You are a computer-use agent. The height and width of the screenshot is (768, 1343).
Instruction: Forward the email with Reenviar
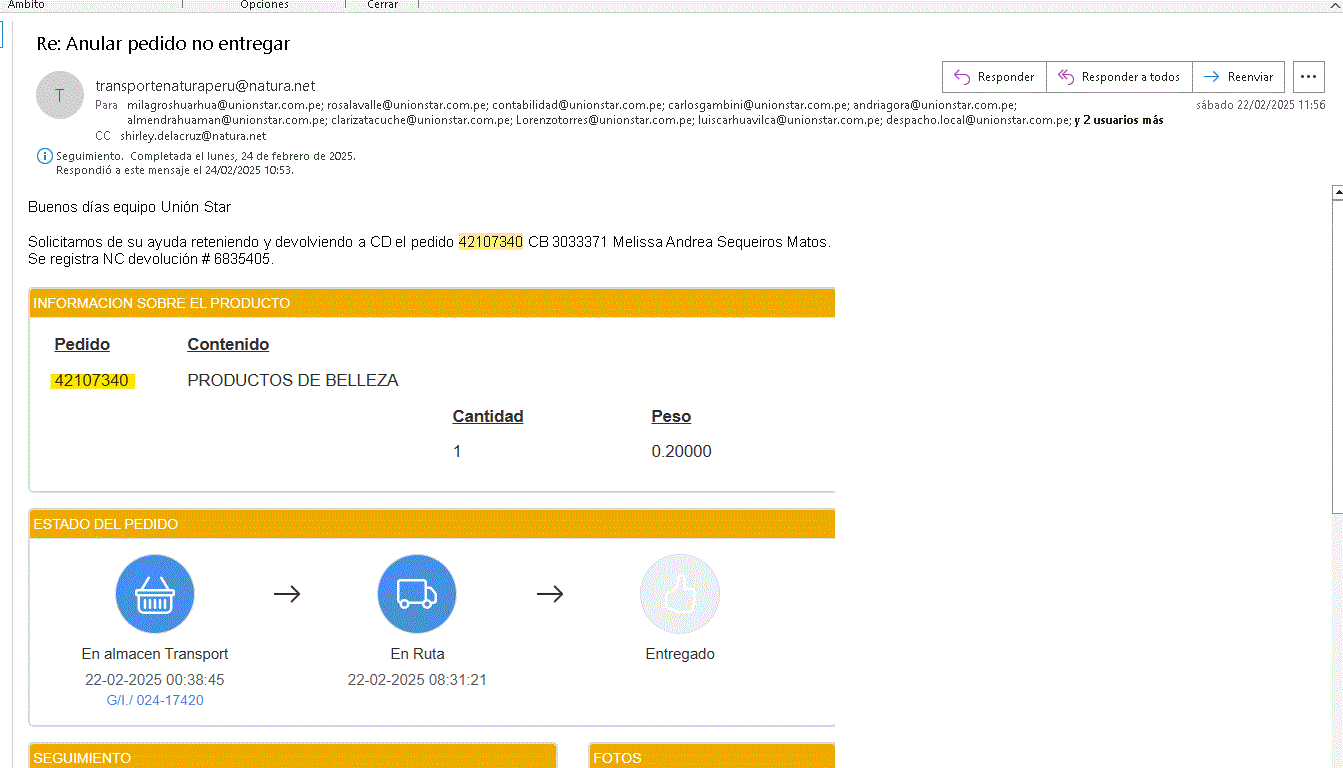(x=1238, y=77)
